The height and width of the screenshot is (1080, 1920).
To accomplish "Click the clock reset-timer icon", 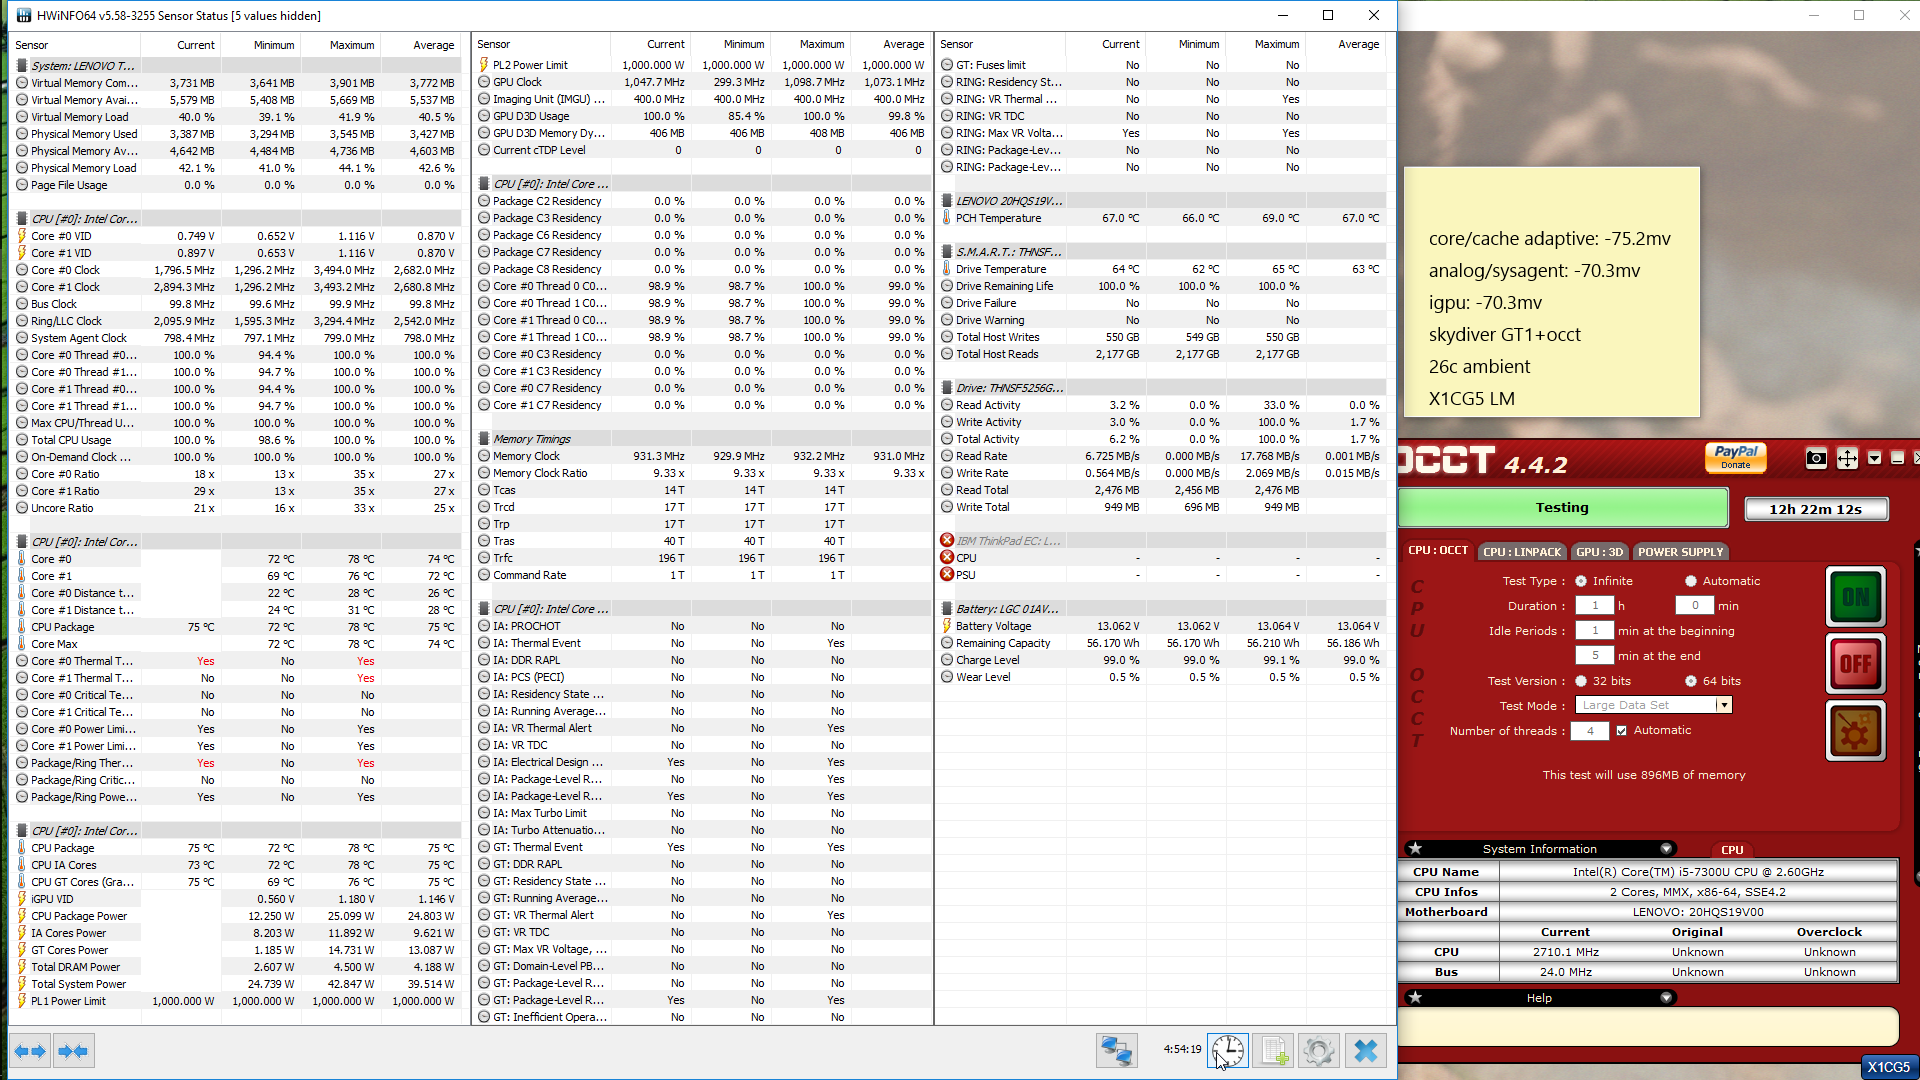I will pos(1228,1051).
